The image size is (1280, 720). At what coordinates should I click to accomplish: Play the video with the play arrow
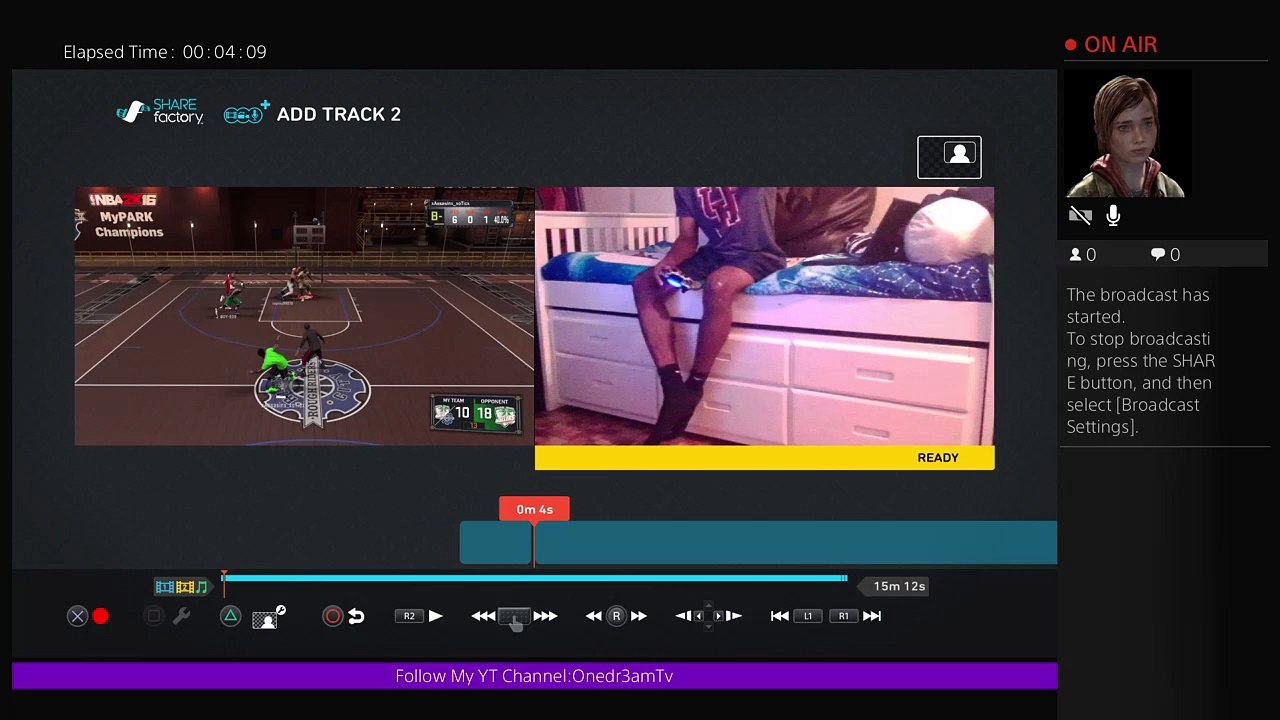click(x=435, y=616)
